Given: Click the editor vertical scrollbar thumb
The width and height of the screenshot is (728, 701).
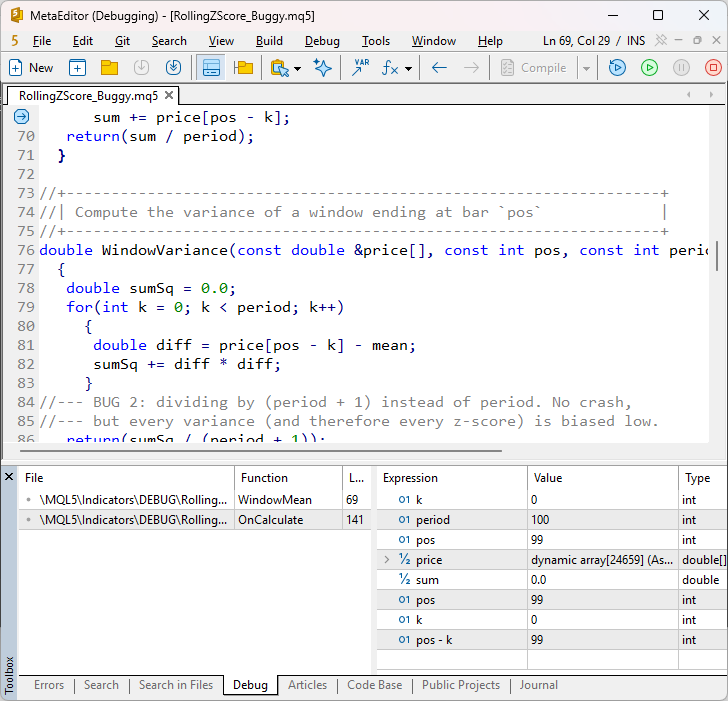Looking at the screenshot, I should pyautogui.click(x=718, y=256).
